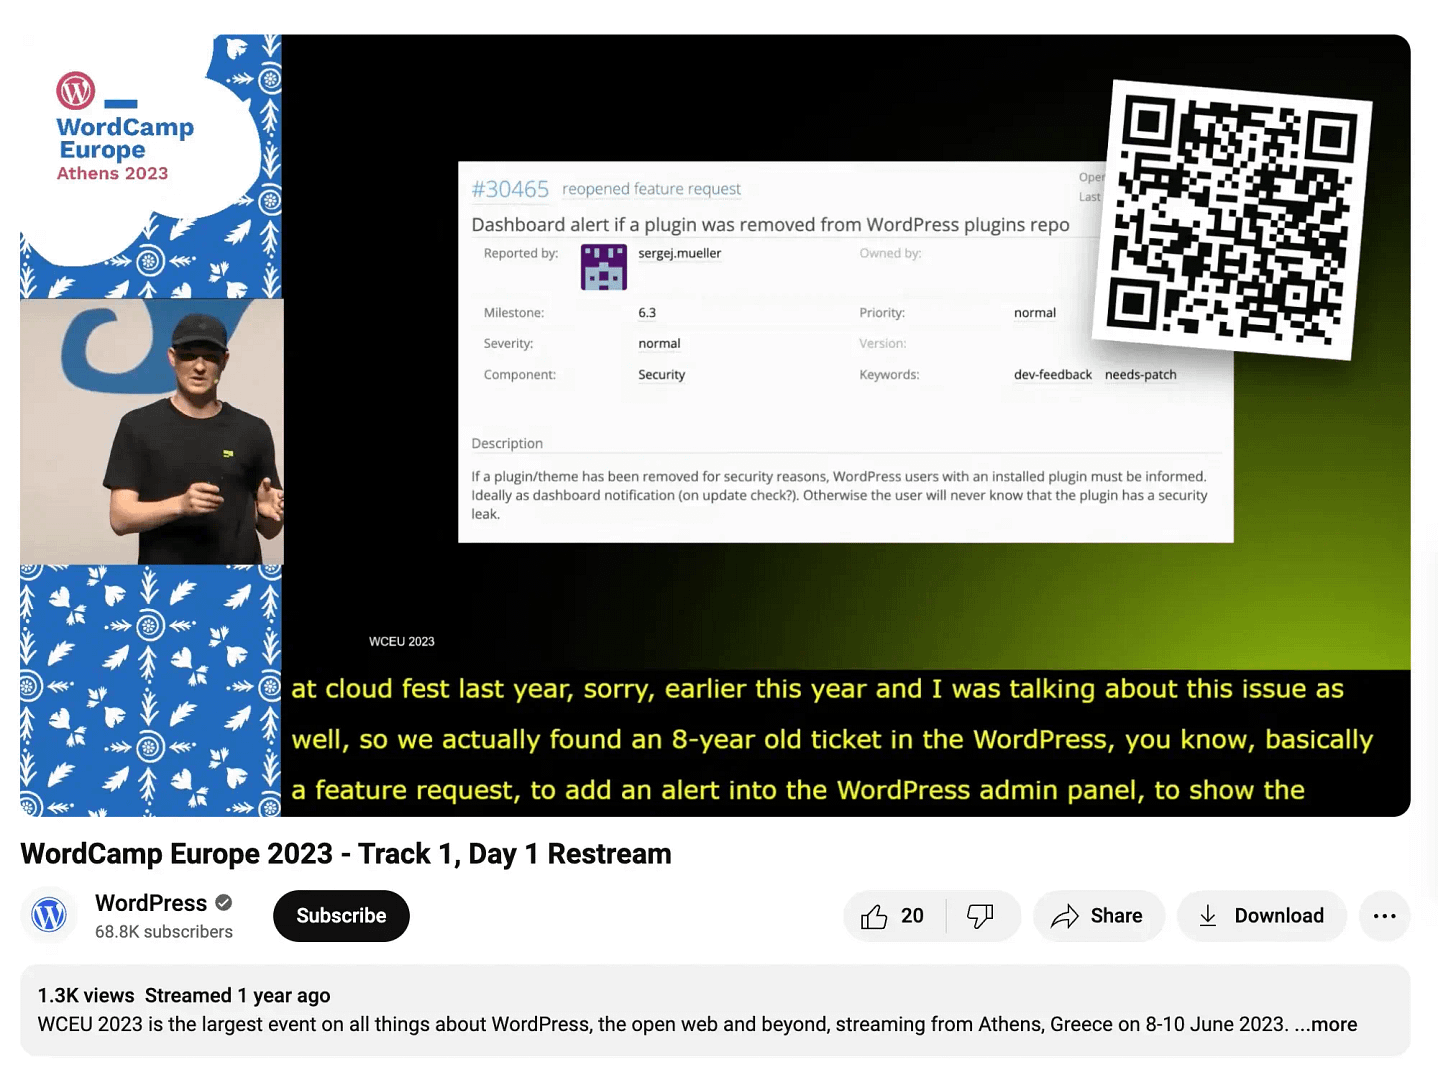Click the QR code in the video
This screenshot has width=1438, height=1080.
1232,219
